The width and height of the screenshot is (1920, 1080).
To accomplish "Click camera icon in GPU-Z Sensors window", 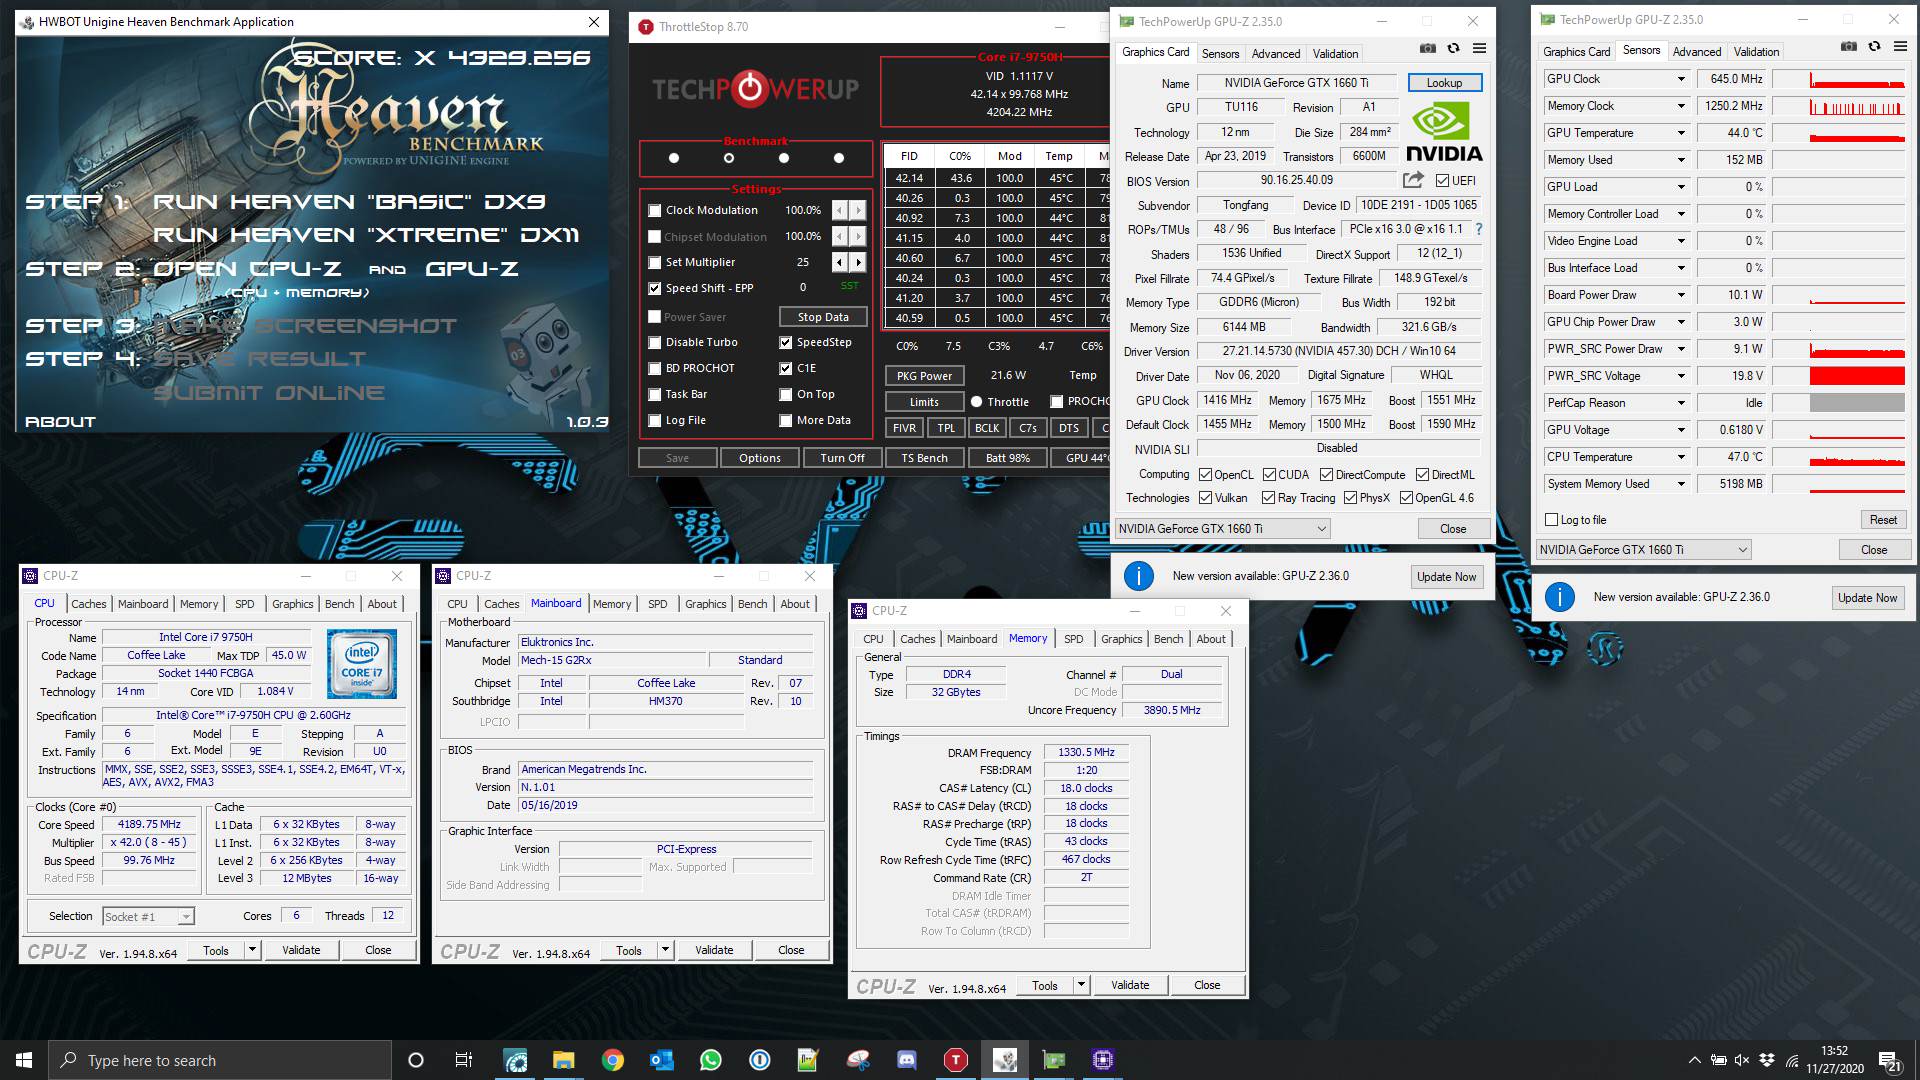I will click(1849, 46).
